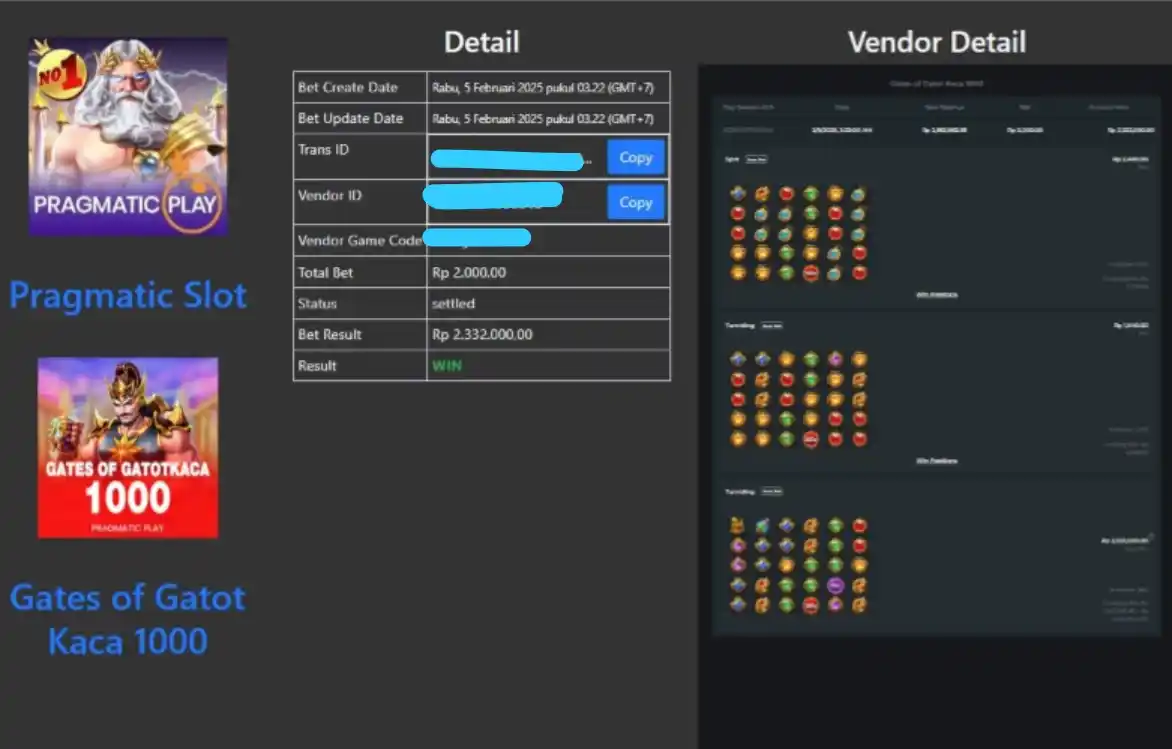Open the Gates of Gatotkaca 1000 game image
The image size is (1172, 749).
(x=128, y=447)
